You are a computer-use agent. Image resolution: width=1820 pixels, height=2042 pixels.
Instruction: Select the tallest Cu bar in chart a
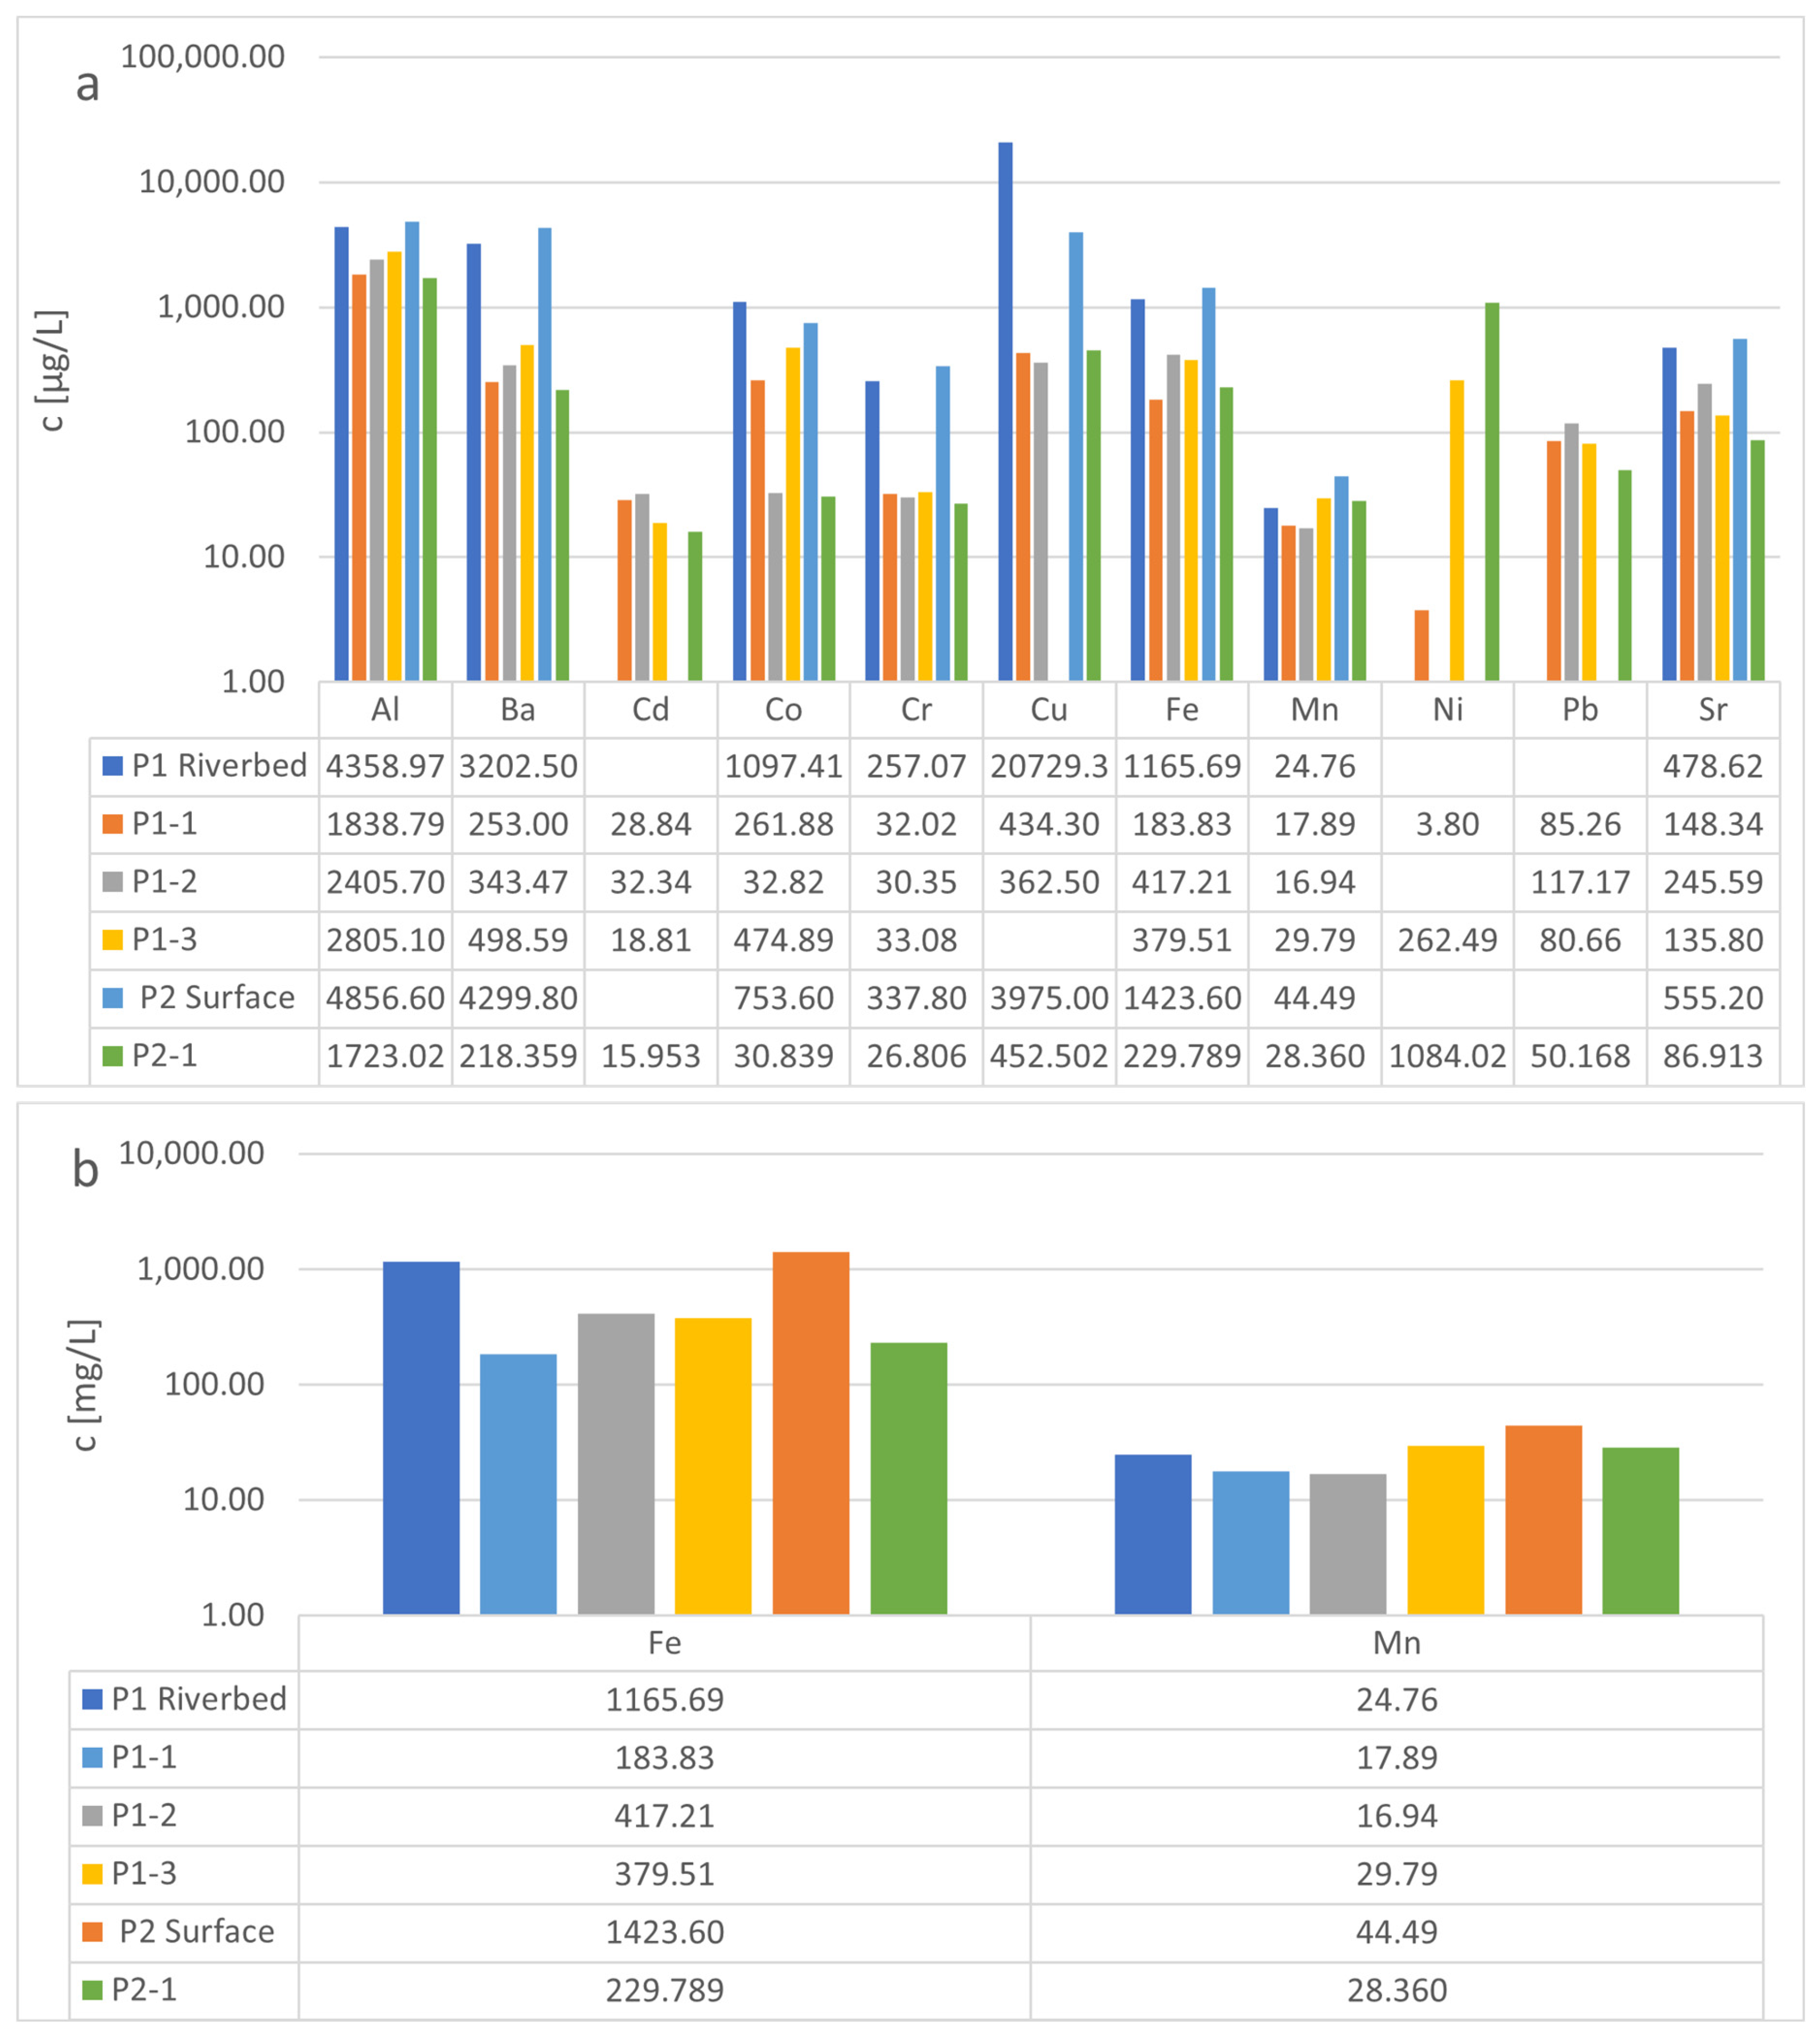coord(1005,410)
